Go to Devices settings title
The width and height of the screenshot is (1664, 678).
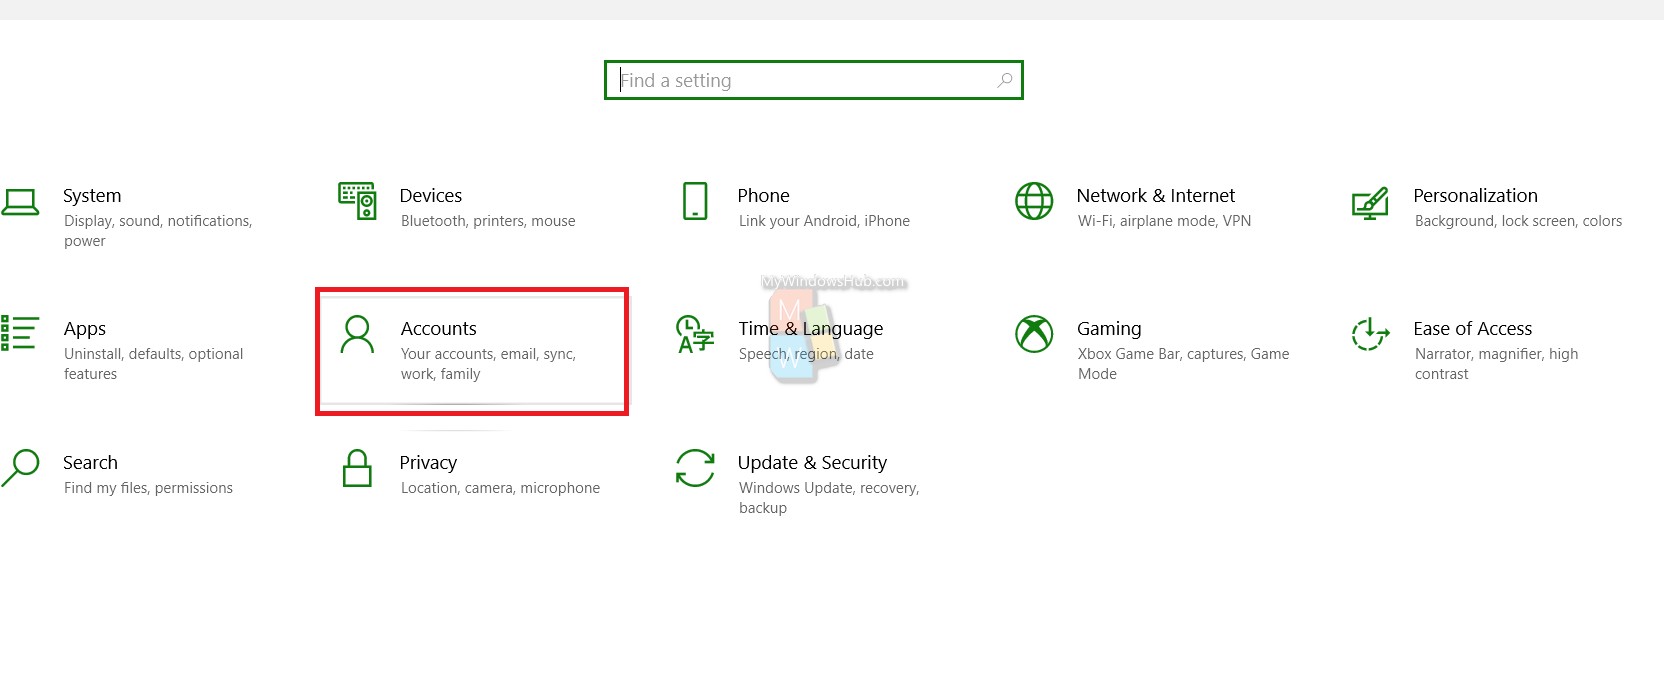point(431,196)
